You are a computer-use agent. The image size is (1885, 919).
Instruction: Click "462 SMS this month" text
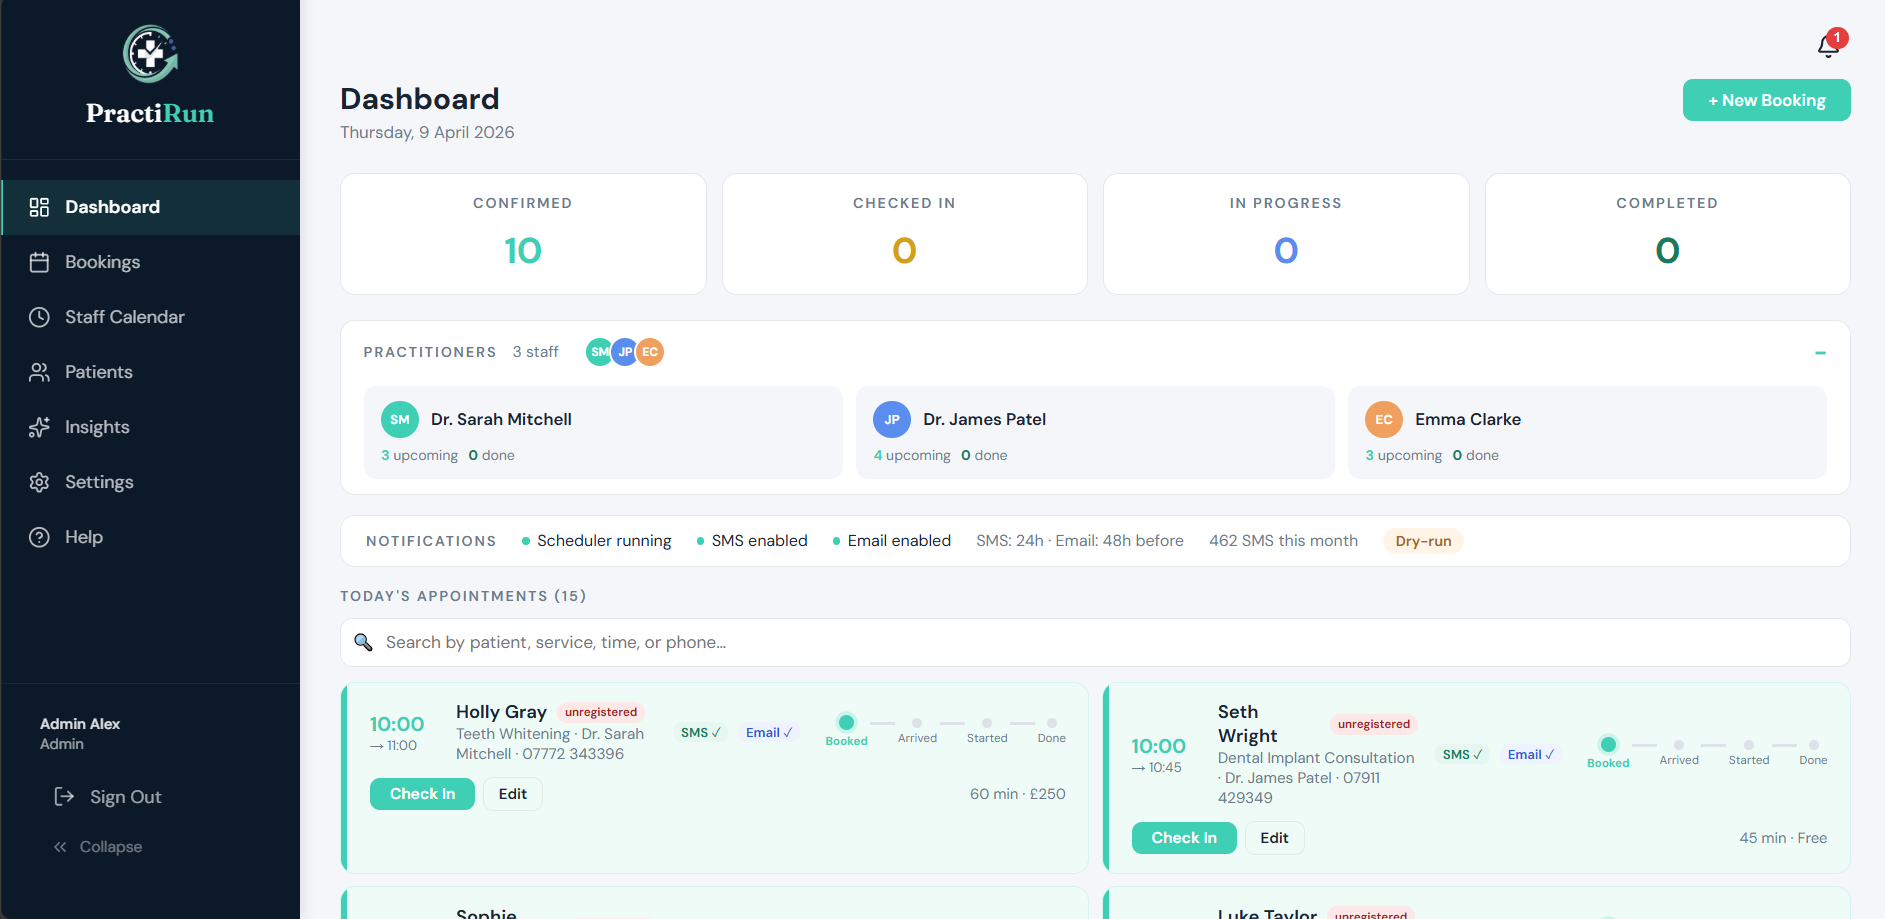pyautogui.click(x=1283, y=541)
